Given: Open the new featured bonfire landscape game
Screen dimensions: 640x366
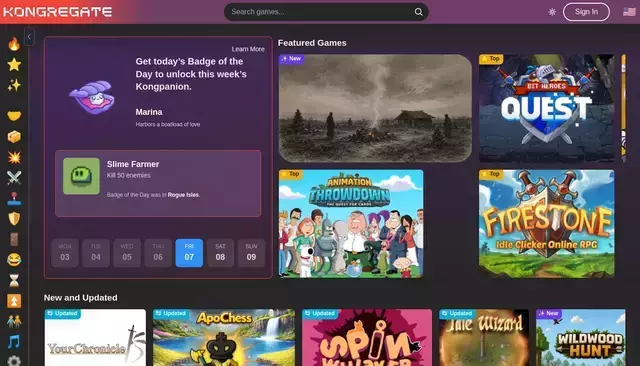Looking at the screenshot, I should click(375, 108).
